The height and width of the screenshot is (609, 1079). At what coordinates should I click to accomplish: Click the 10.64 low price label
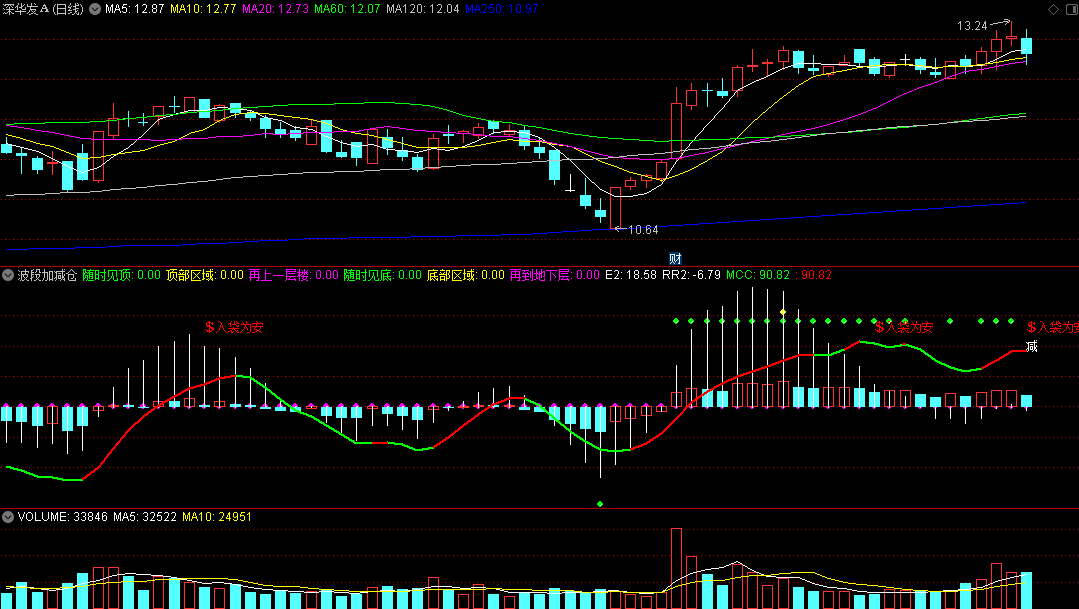pyautogui.click(x=643, y=230)
